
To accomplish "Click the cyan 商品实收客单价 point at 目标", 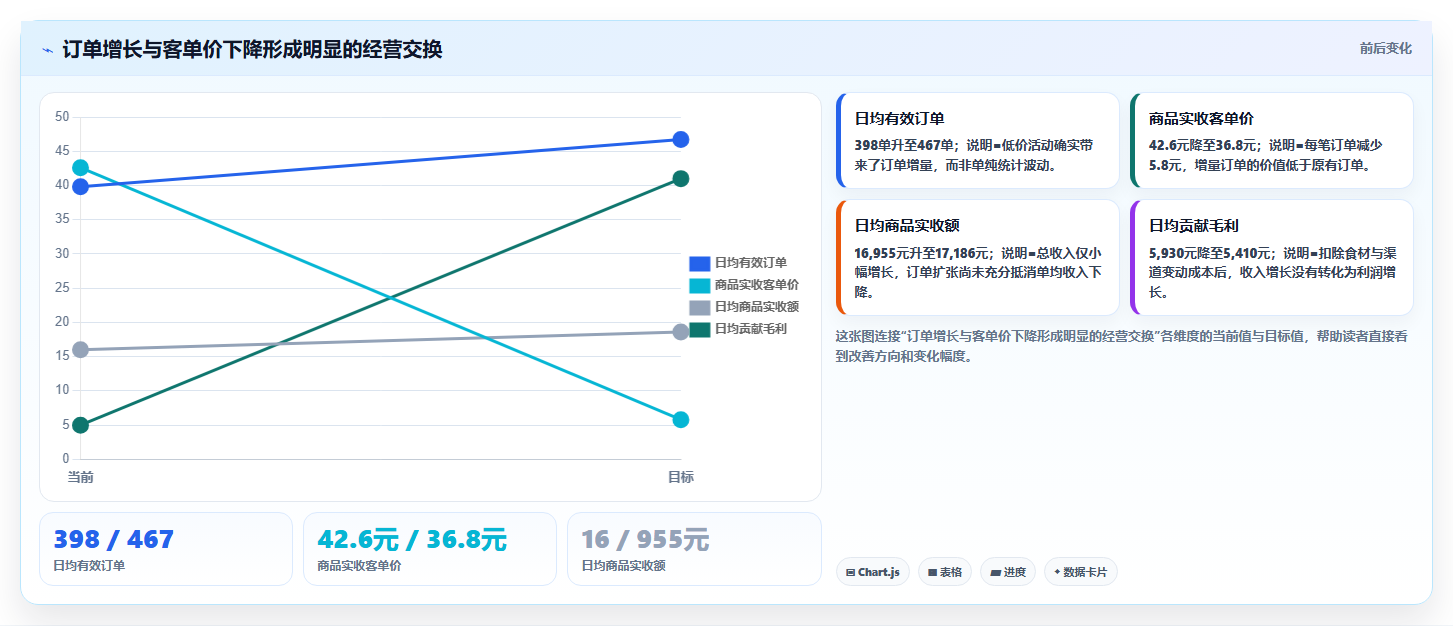I will 681,420.
